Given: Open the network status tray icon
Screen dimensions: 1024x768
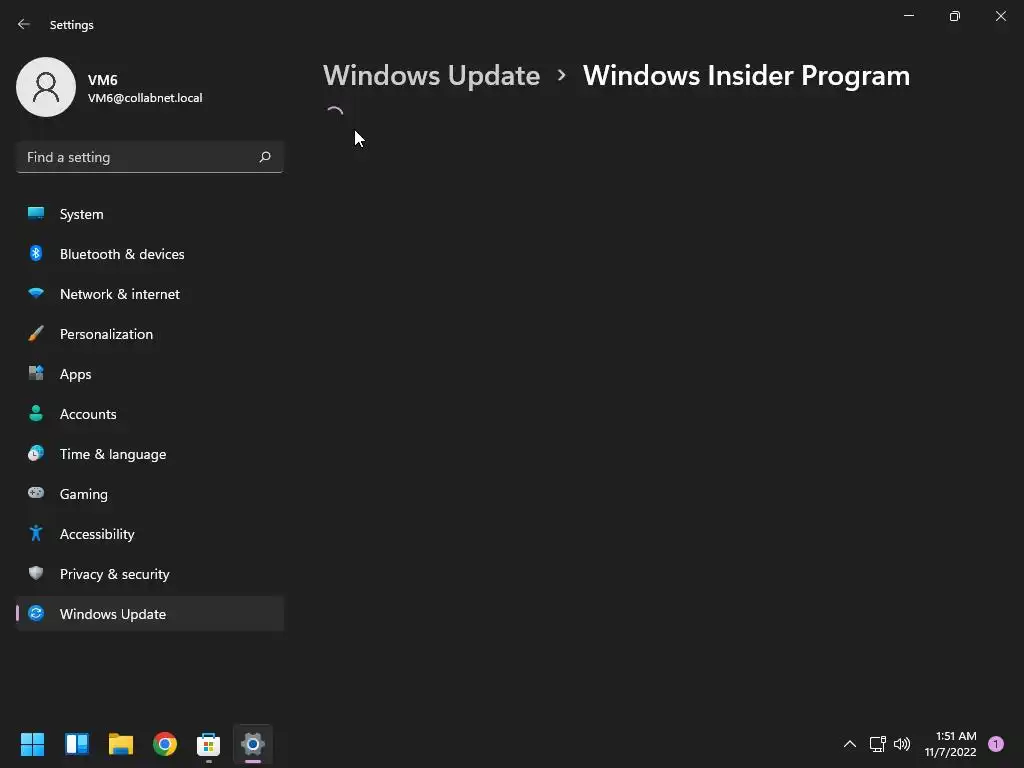Looking at the screenshot, I should [x=877, y=744].
